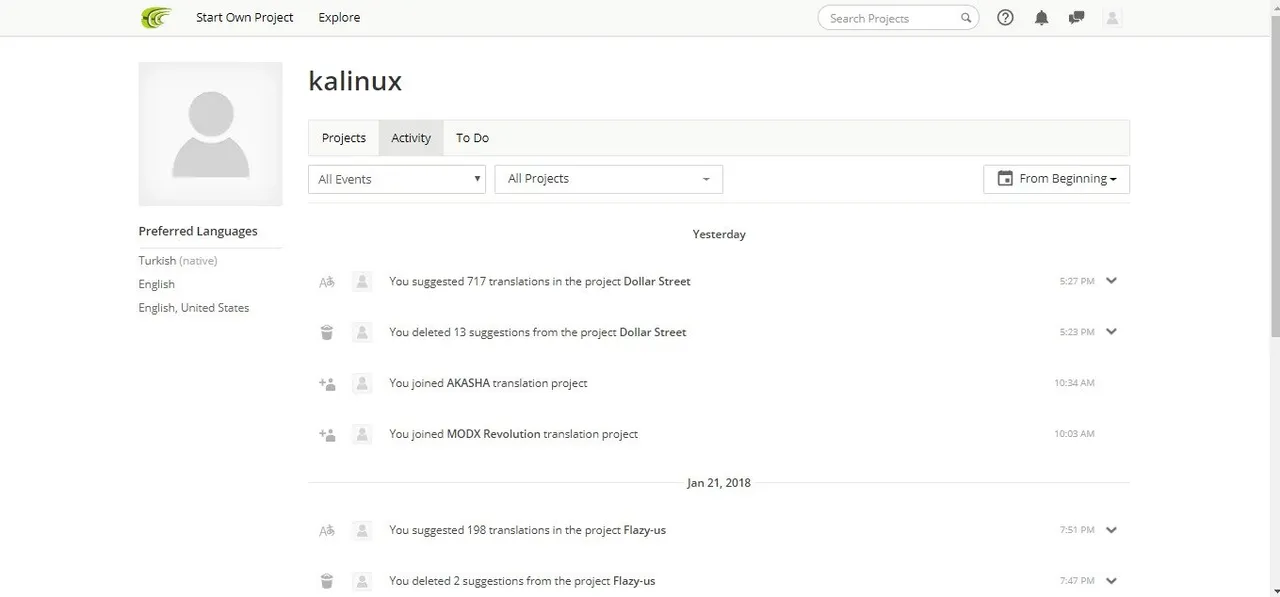The image size is (1280, 597).
Task: Expand the 13 deleted suggestions details
Action: [x=1111, y=332]
